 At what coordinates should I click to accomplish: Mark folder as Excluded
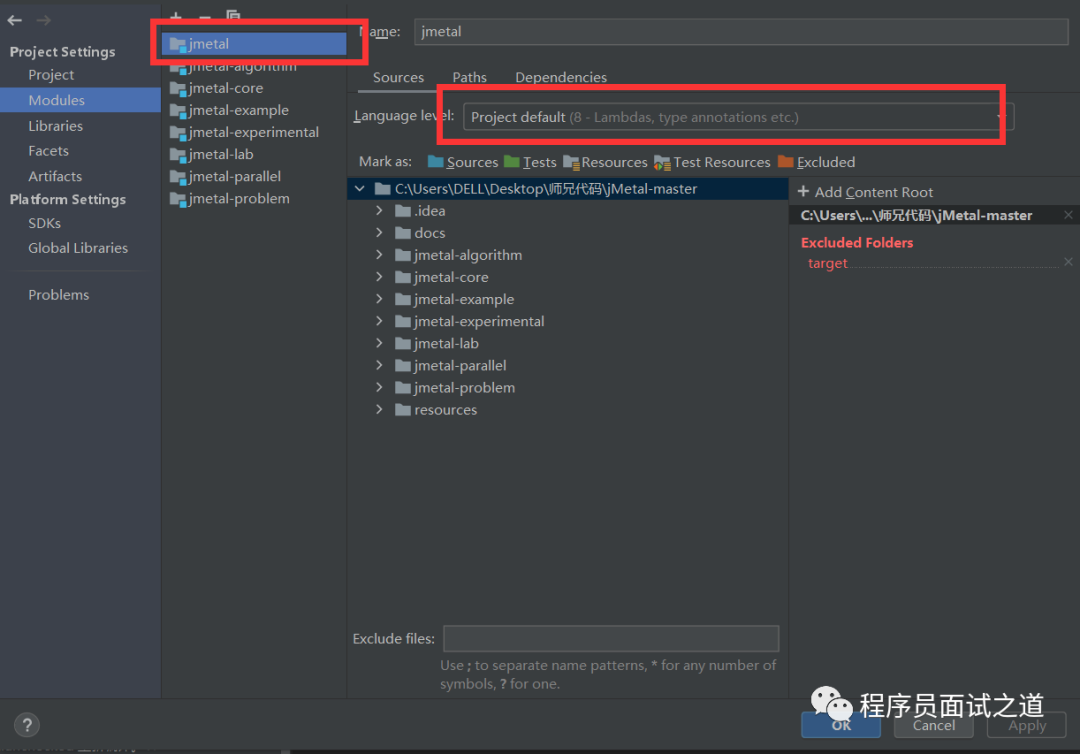click(x=816, y=162)
